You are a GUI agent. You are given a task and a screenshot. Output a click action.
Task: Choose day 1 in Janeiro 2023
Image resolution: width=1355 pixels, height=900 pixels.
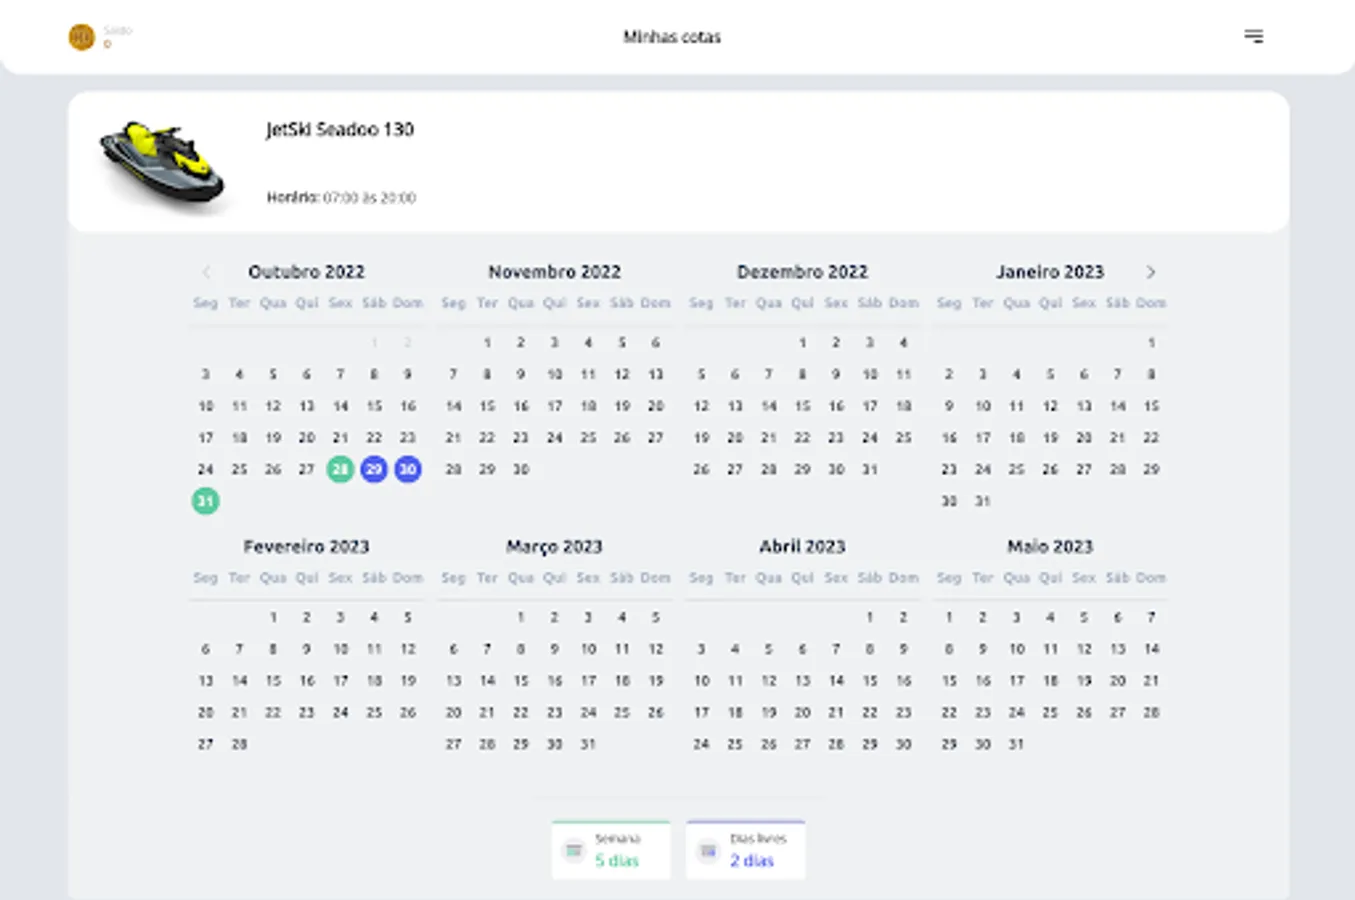click(1151, 342)
